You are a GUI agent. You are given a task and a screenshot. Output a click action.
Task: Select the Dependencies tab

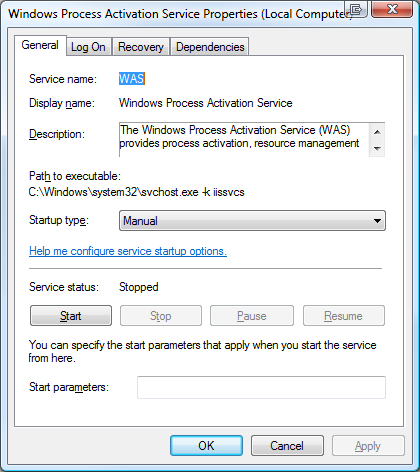pyautogui.click(x=210, y=47)
